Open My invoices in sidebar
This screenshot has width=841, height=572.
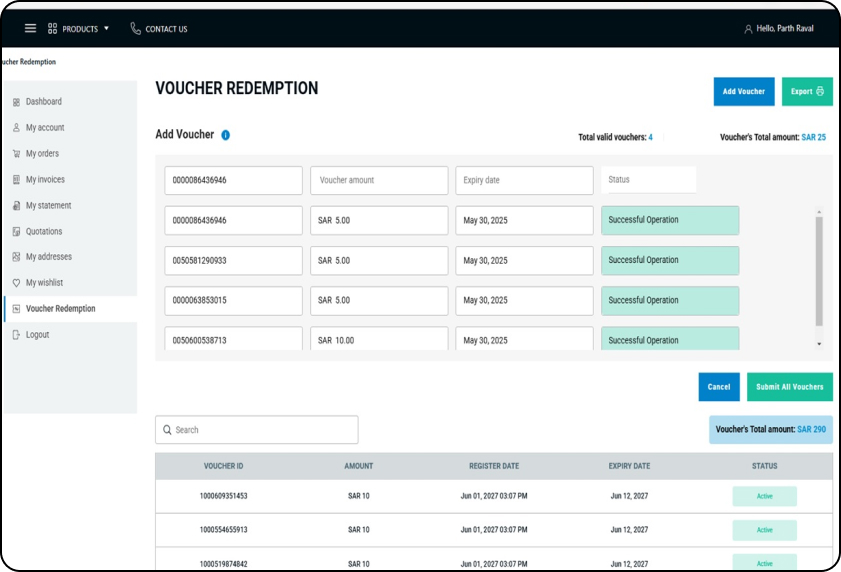click(x=45, y=180)
